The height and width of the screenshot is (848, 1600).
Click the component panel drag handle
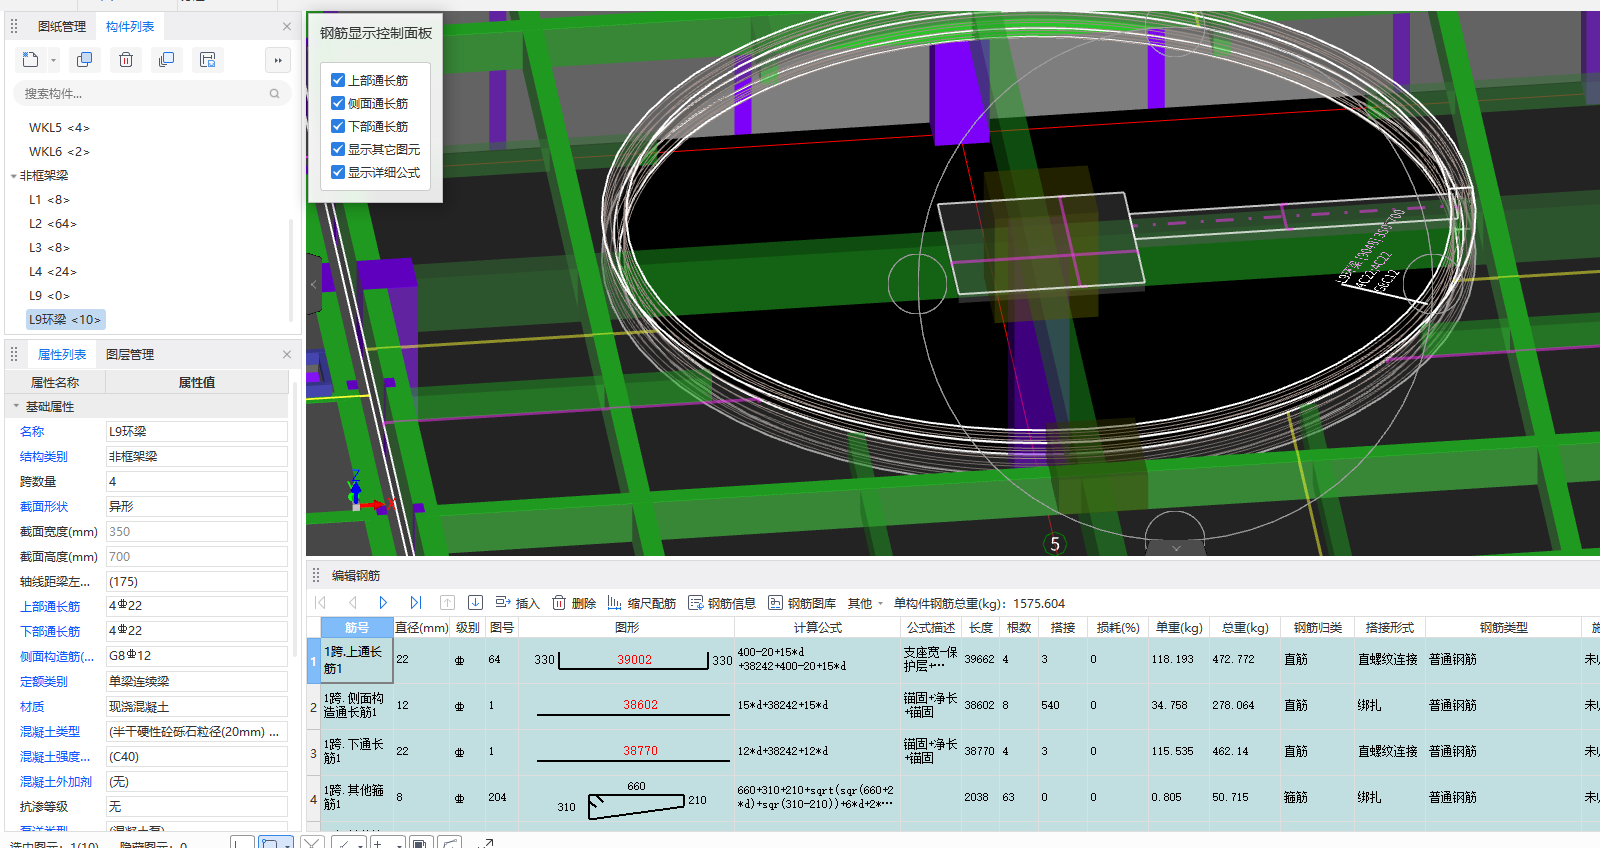[14, 27]
